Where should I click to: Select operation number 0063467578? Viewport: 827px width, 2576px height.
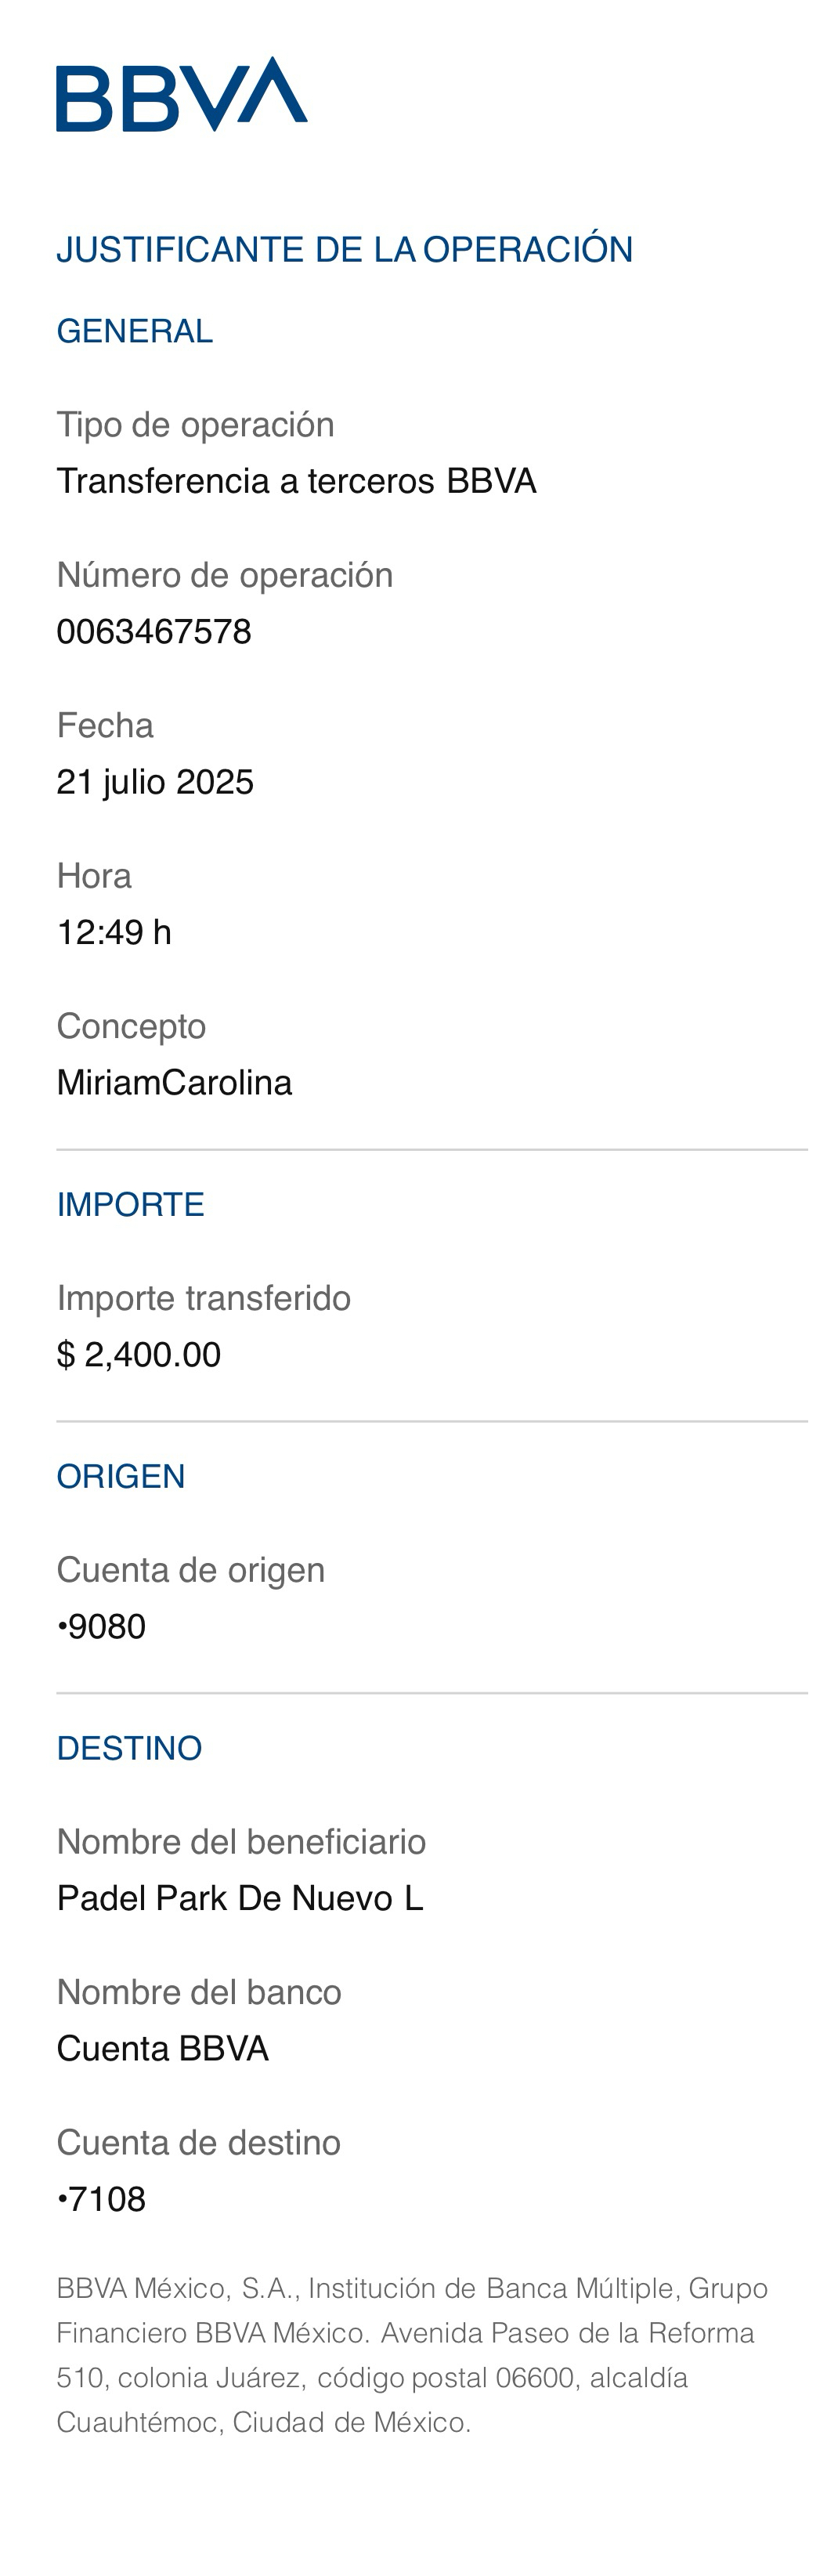click(154, 632)
